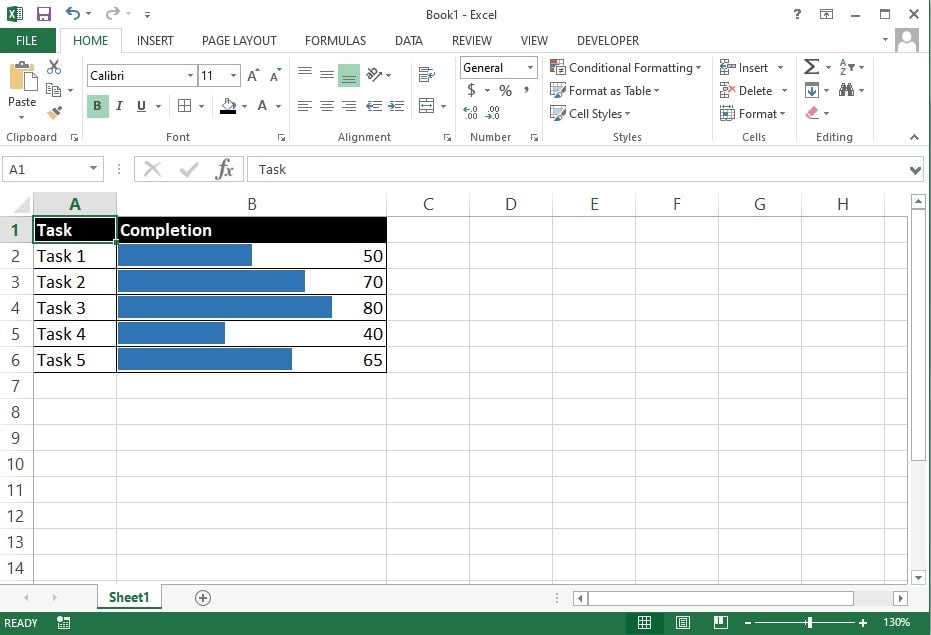
Task: Click the Fill down arrow icon
Action: pos(812,90)
